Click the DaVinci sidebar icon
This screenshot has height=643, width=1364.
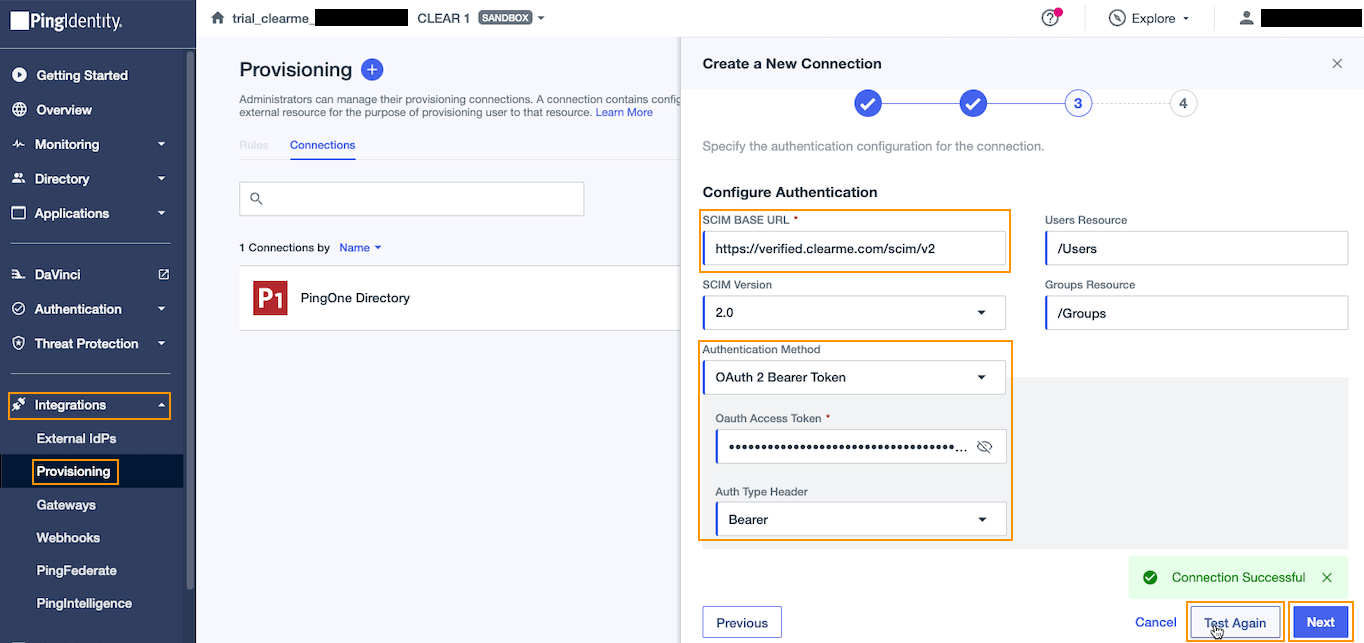pyautogui.click(x=18, y=274)
